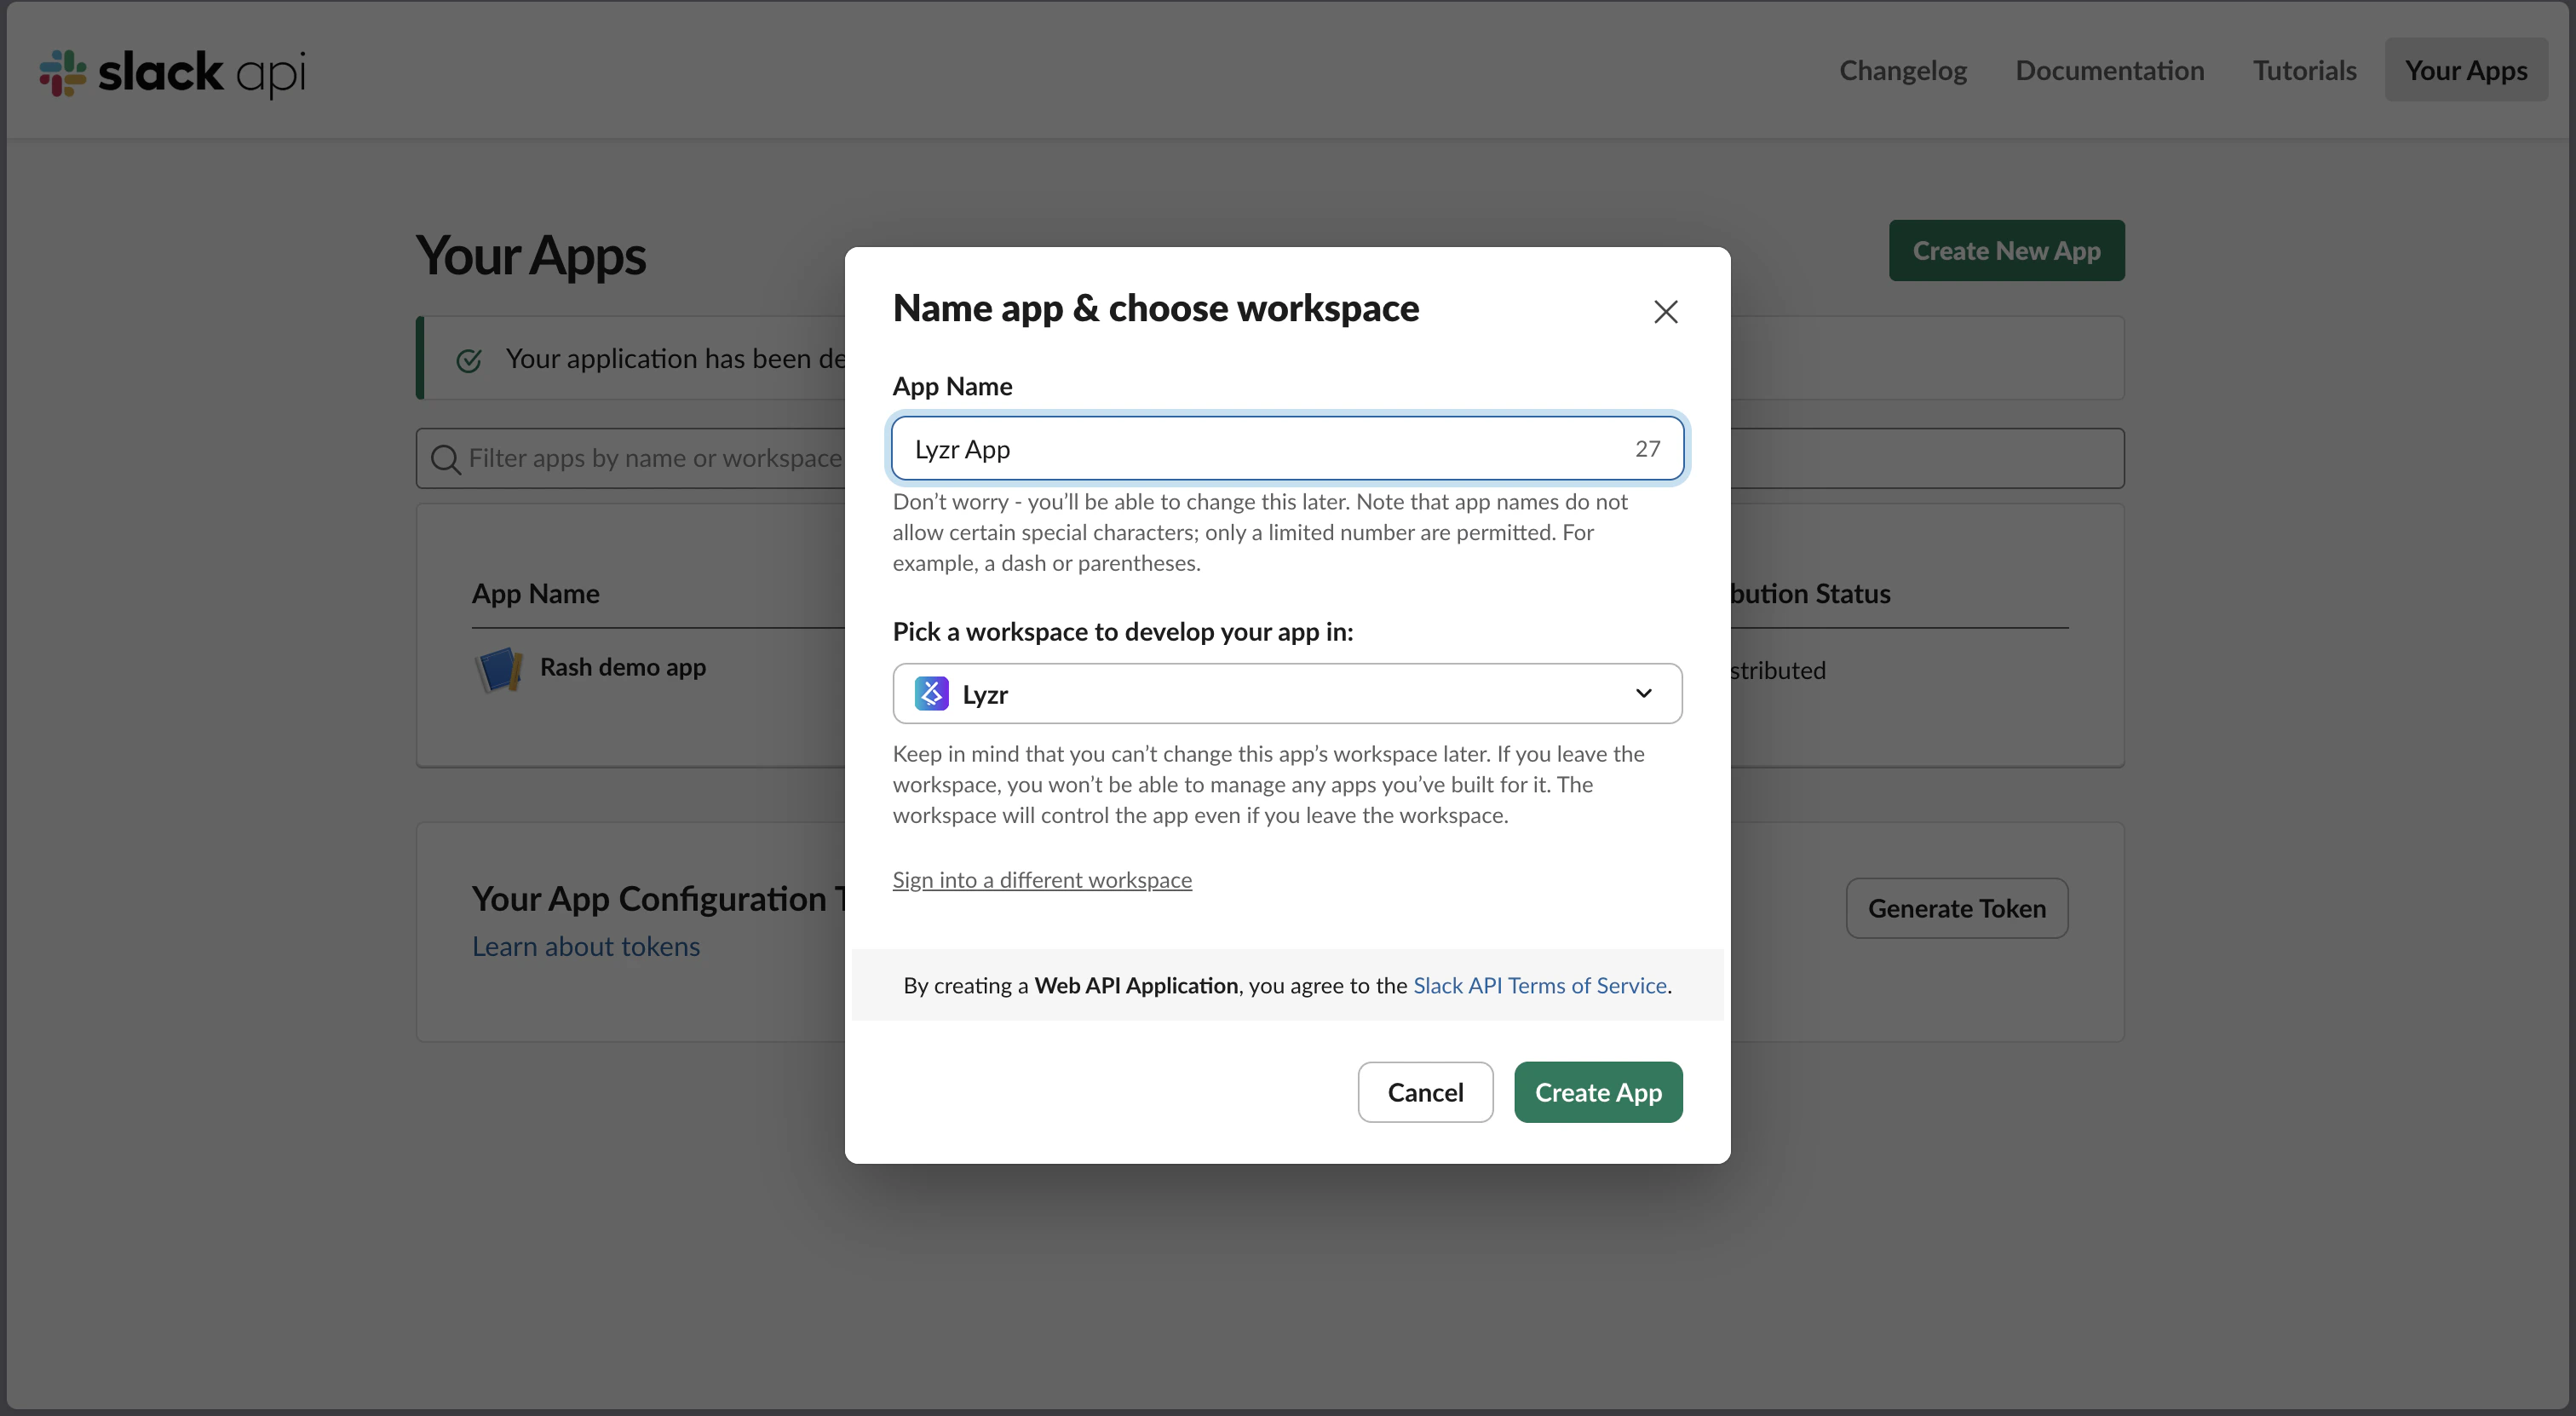Click the green checkmark success icon

(469, 360)
